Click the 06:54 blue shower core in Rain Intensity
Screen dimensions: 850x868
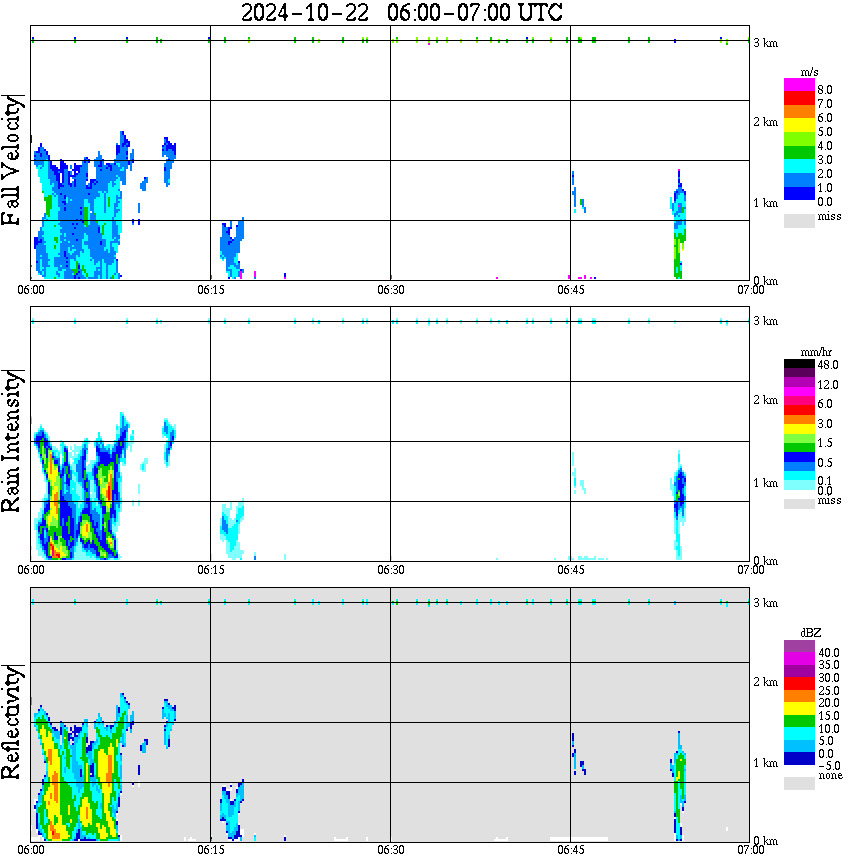(x=679, y=490)
